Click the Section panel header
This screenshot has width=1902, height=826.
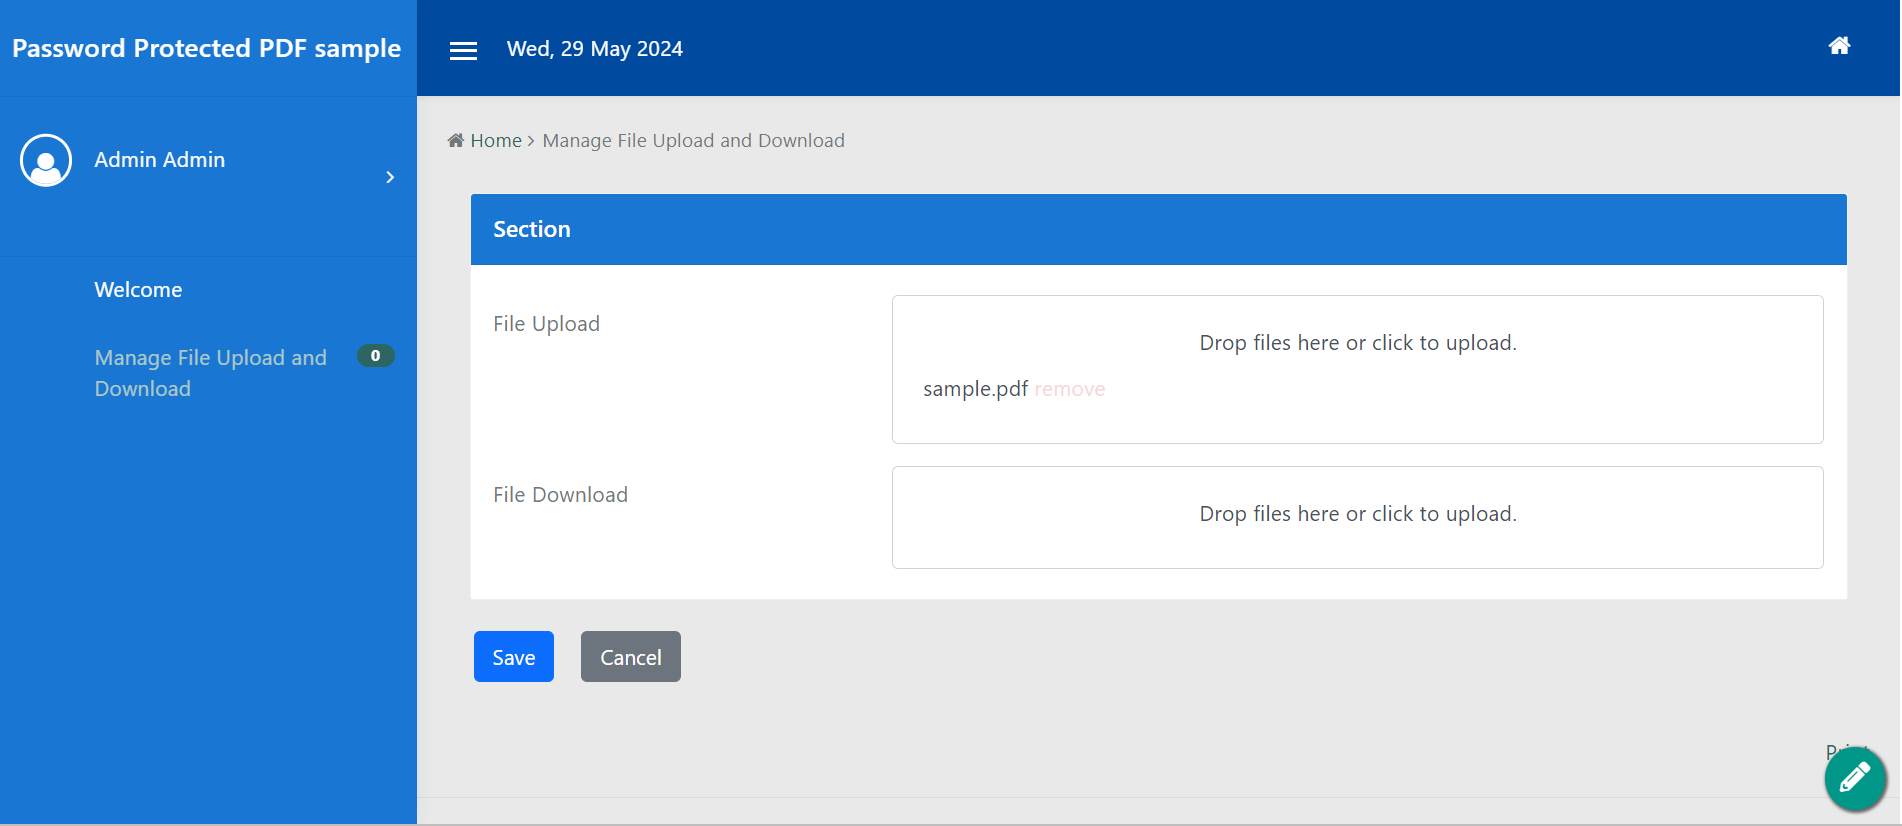click(1158, 230)
